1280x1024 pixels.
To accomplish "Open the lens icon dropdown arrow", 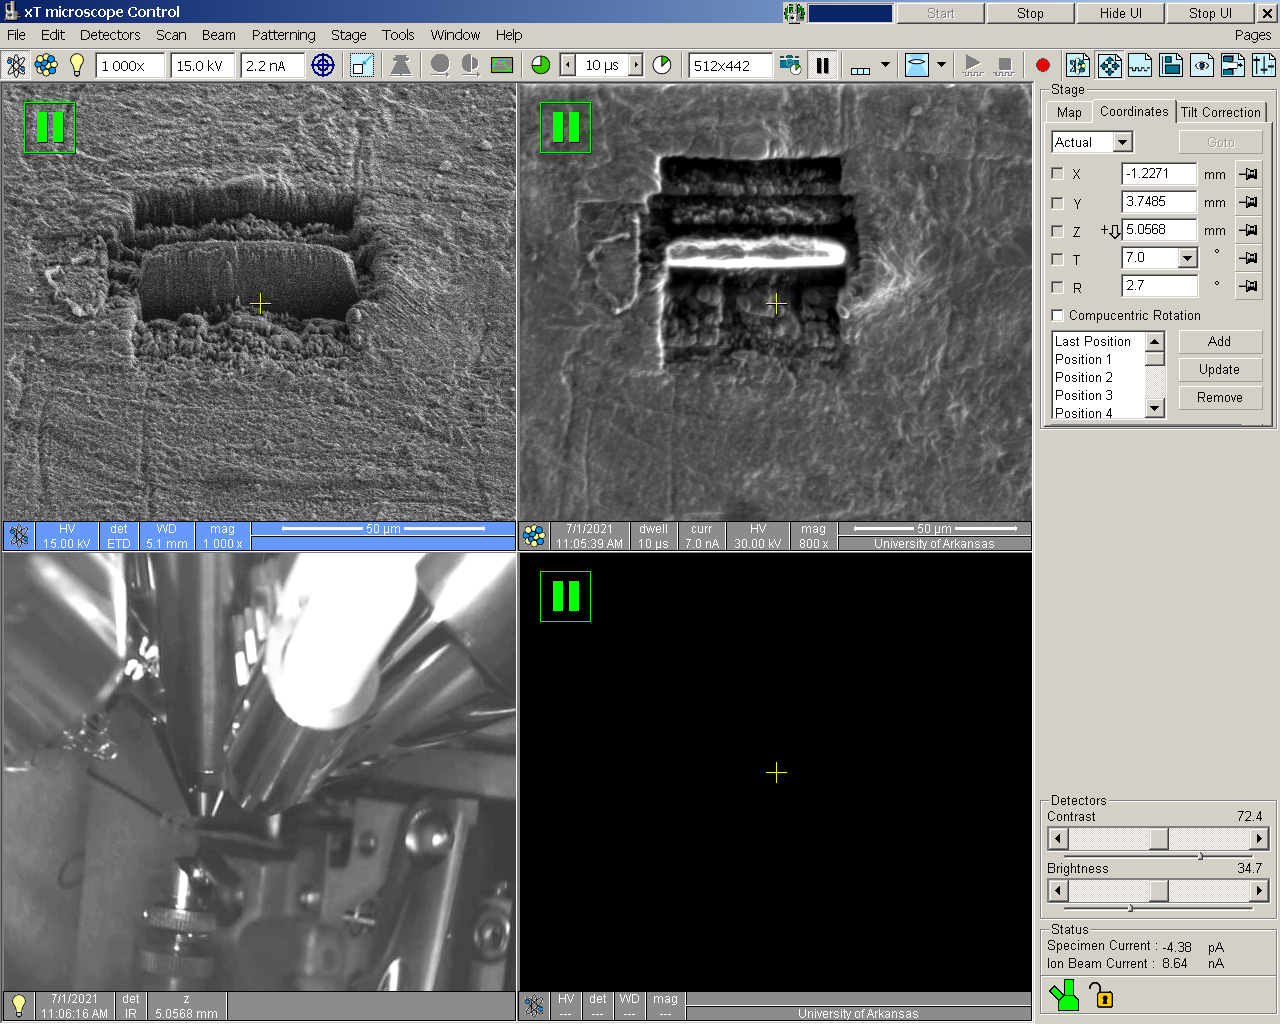I will tap(941, 66).
